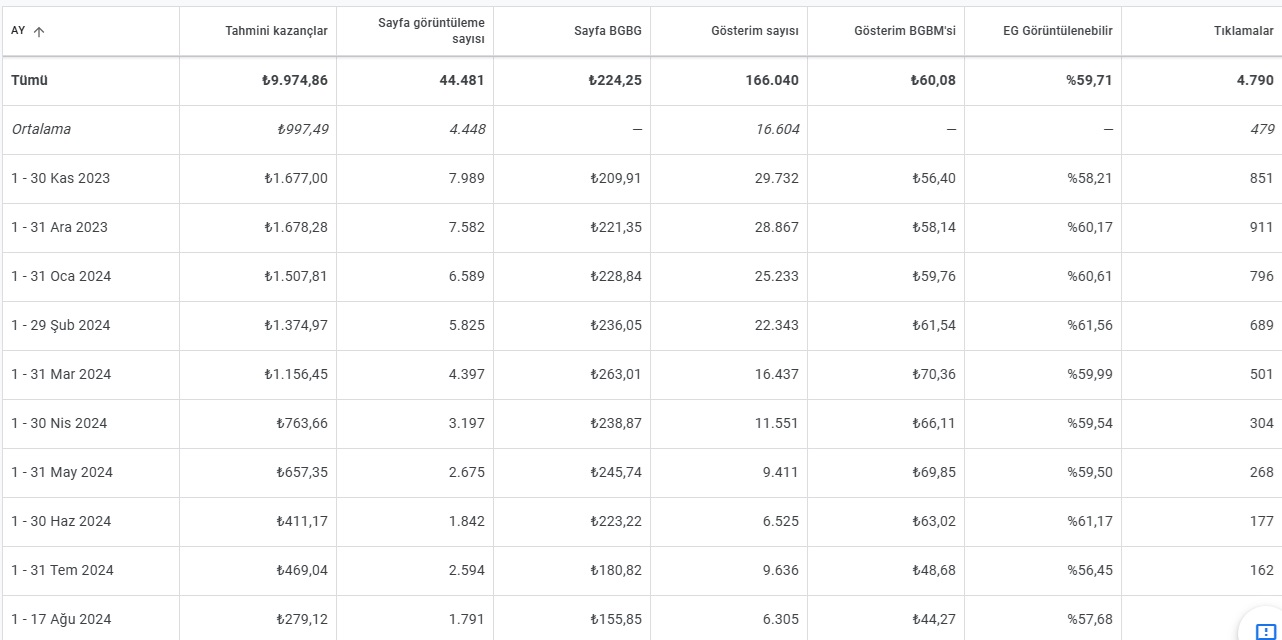Viewport: 1282px width, 640px height.
Task: Open the feedback icon at bottom right
Action: click(1264, 631)
